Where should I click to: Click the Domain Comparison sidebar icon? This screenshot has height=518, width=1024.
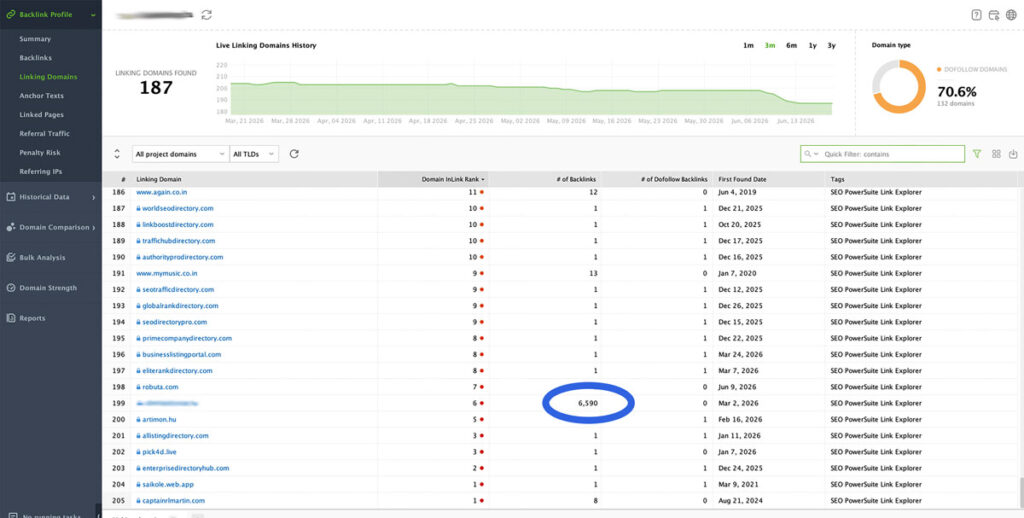click(x=10, y=227)
